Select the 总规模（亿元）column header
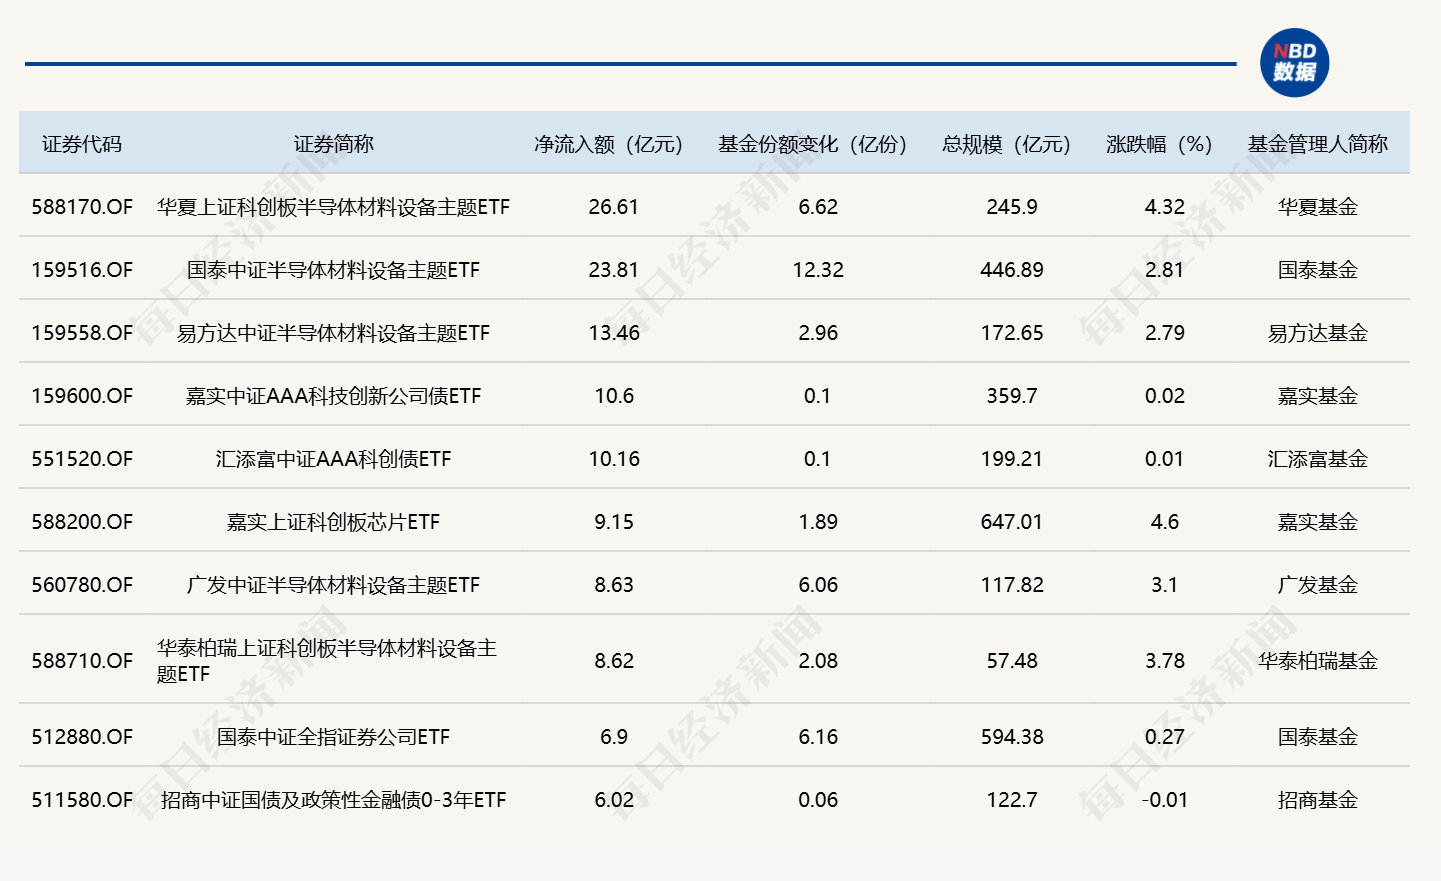Screen dimensions: 1441x881 click(1007, 144)
